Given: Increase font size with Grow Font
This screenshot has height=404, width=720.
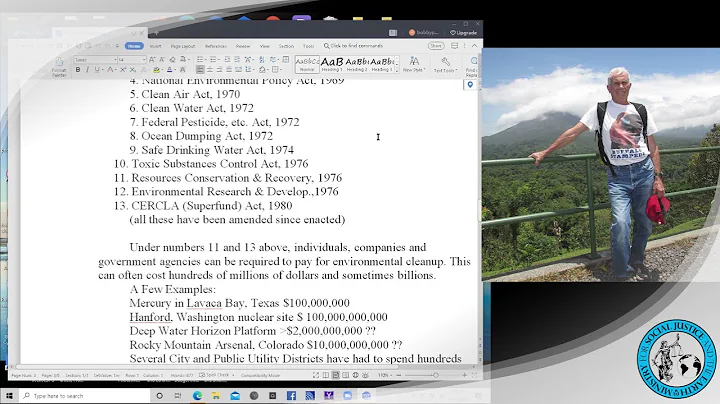Looking at the screenshot, I should click(x=152, y=60).
